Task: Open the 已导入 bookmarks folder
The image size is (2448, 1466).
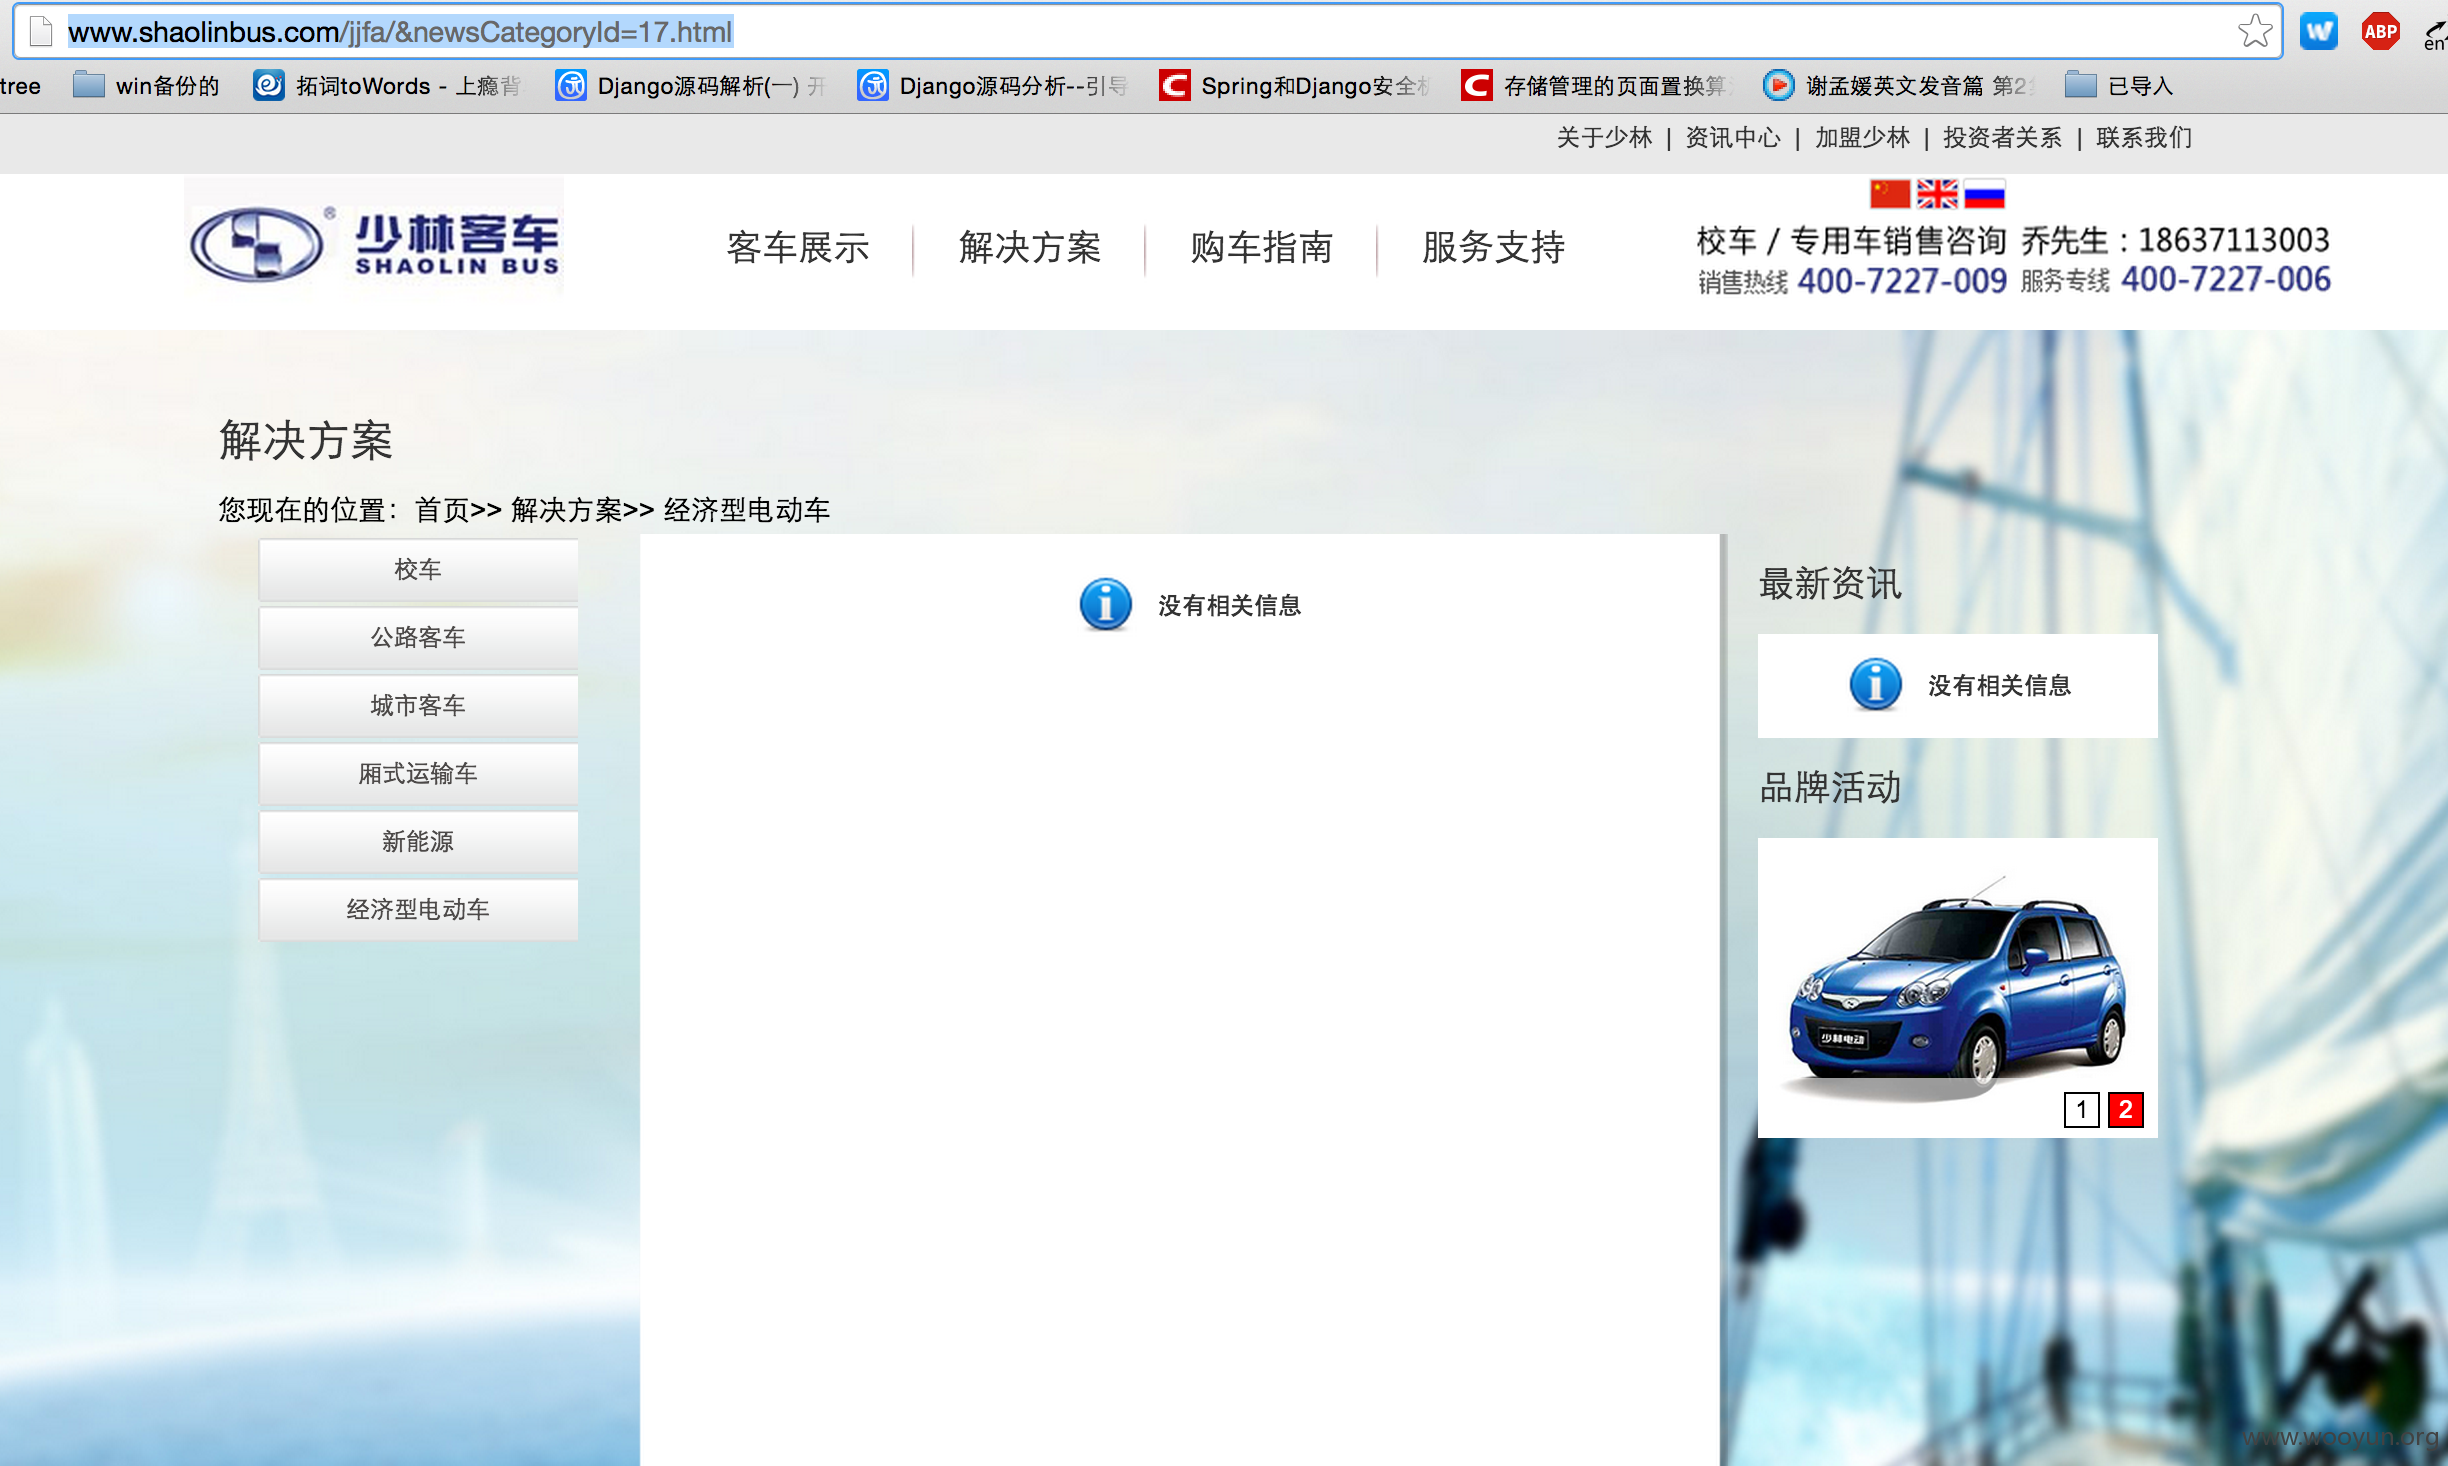Action: (x=2118, y=86)
